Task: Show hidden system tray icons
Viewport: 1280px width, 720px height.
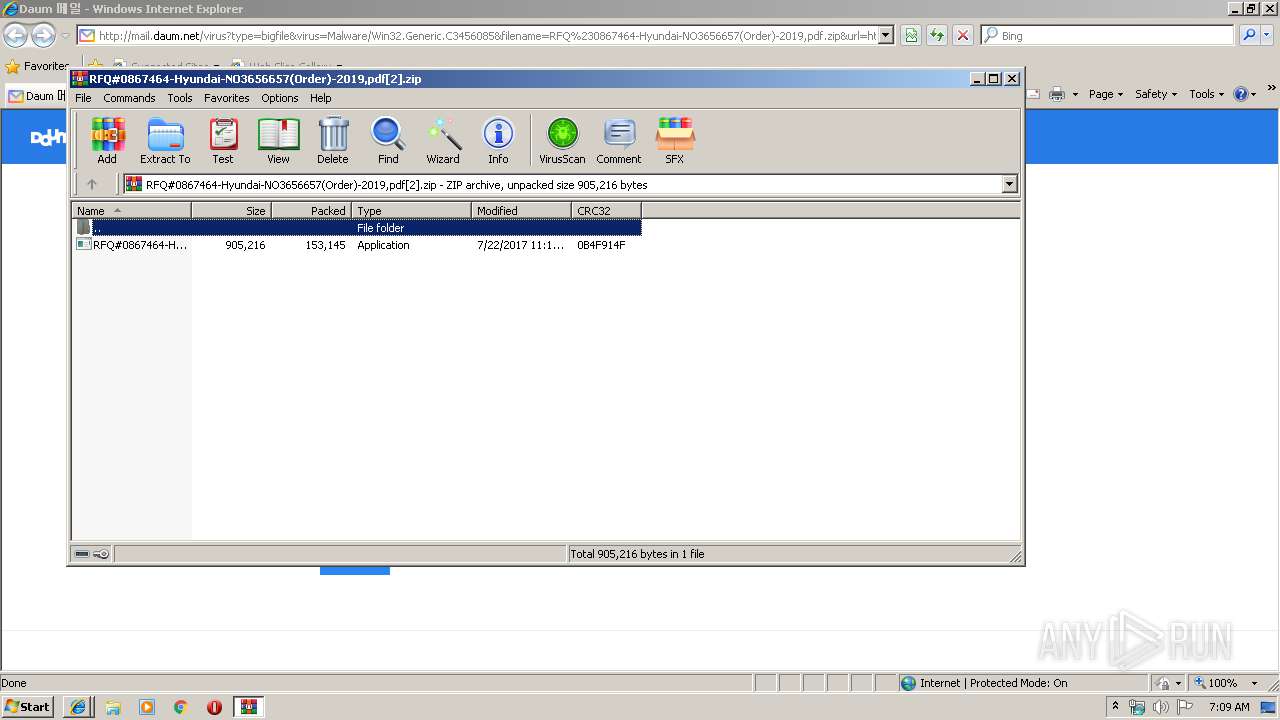Action: tap(1116, 707)
